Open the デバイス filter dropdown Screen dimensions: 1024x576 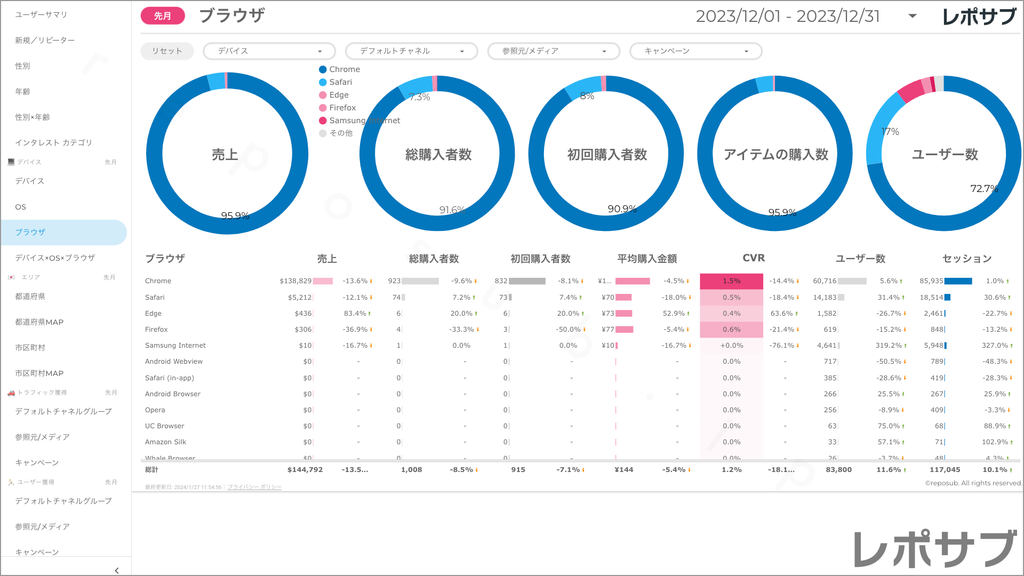coord(269,51)
